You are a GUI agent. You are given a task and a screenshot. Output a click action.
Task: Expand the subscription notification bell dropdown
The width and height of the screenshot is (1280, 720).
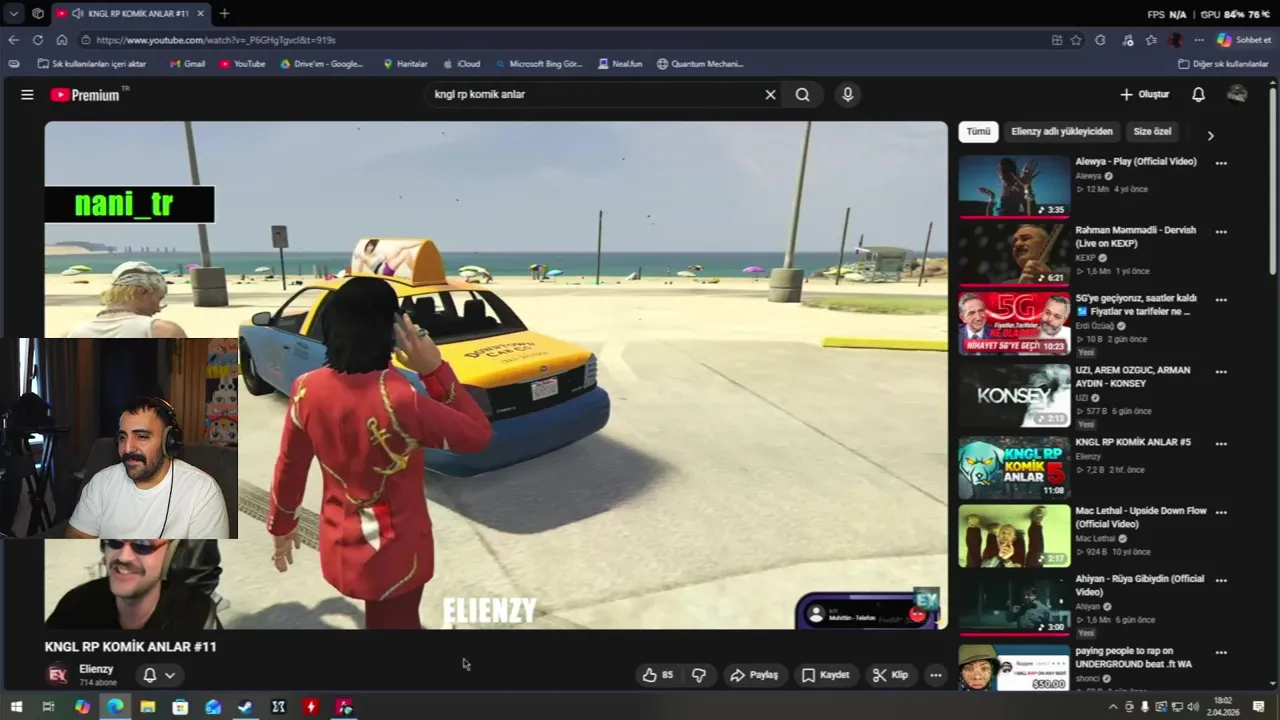point(159,675)
